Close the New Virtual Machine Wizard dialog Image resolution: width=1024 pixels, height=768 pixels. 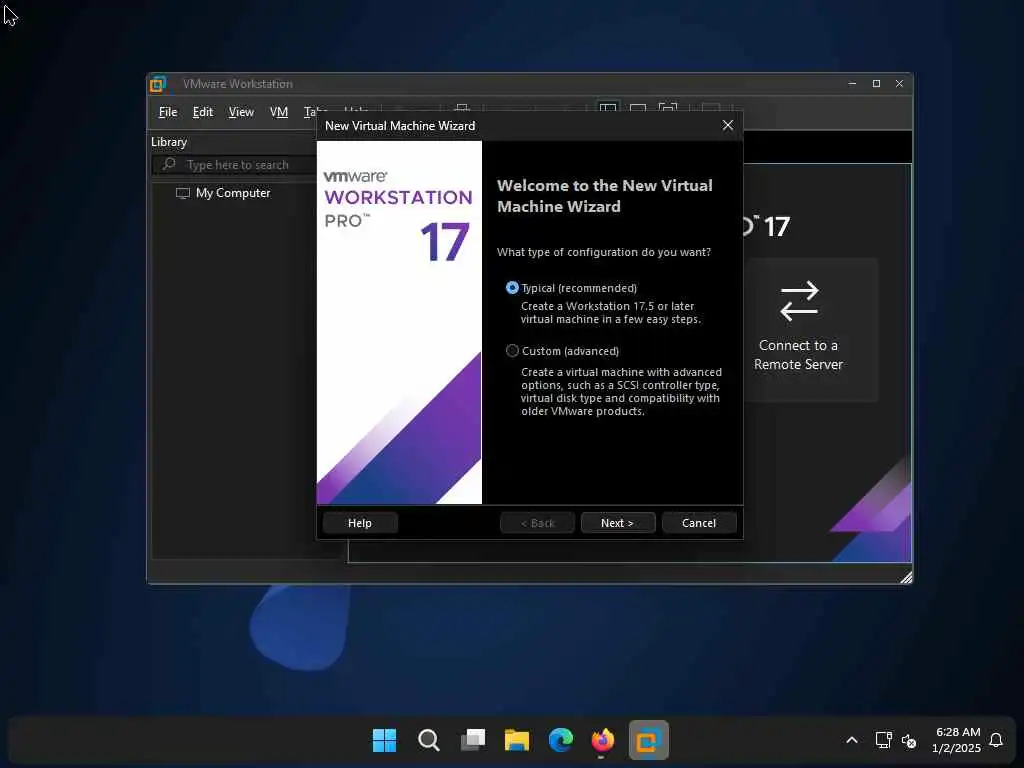(728, 125)
